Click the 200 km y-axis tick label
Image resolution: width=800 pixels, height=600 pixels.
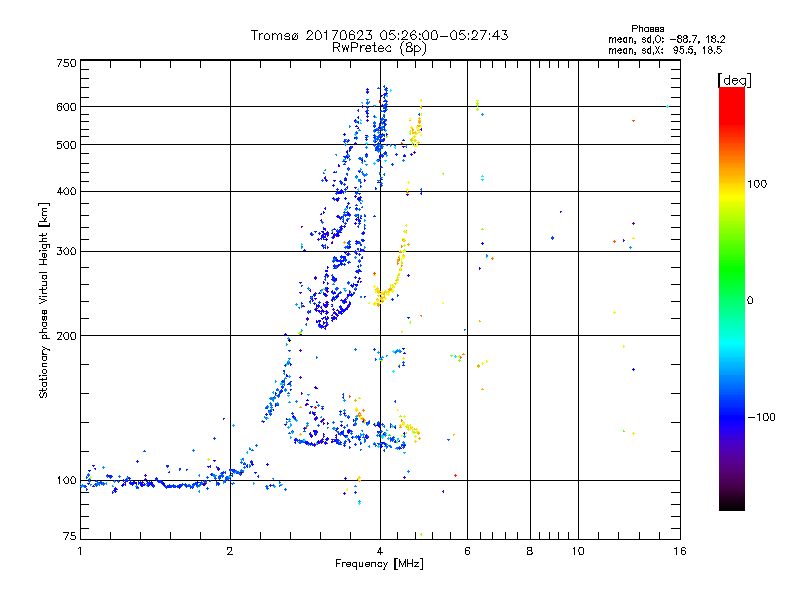click(66, 336)
